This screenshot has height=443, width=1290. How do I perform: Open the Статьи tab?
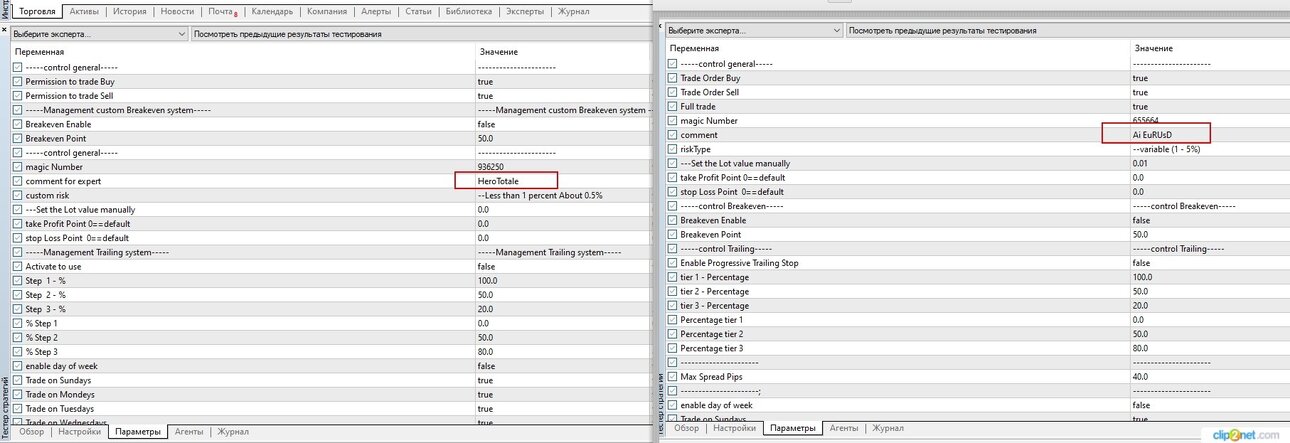pos(419,12)
